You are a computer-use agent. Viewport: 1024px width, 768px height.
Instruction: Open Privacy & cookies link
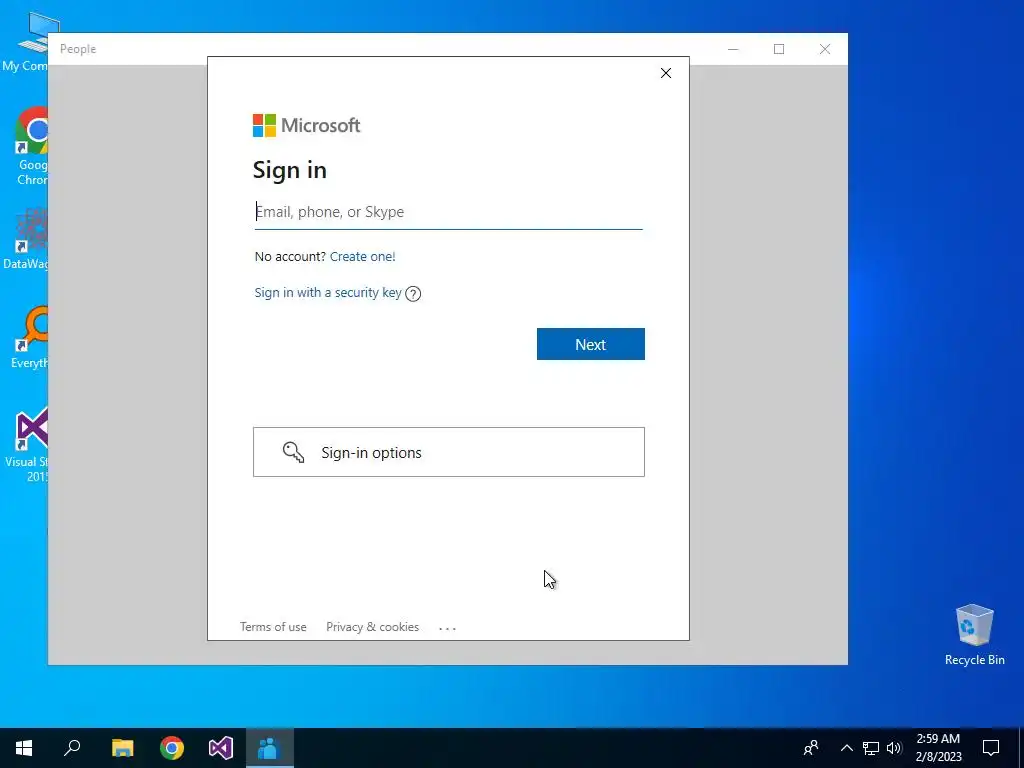(x=372, y=627)
